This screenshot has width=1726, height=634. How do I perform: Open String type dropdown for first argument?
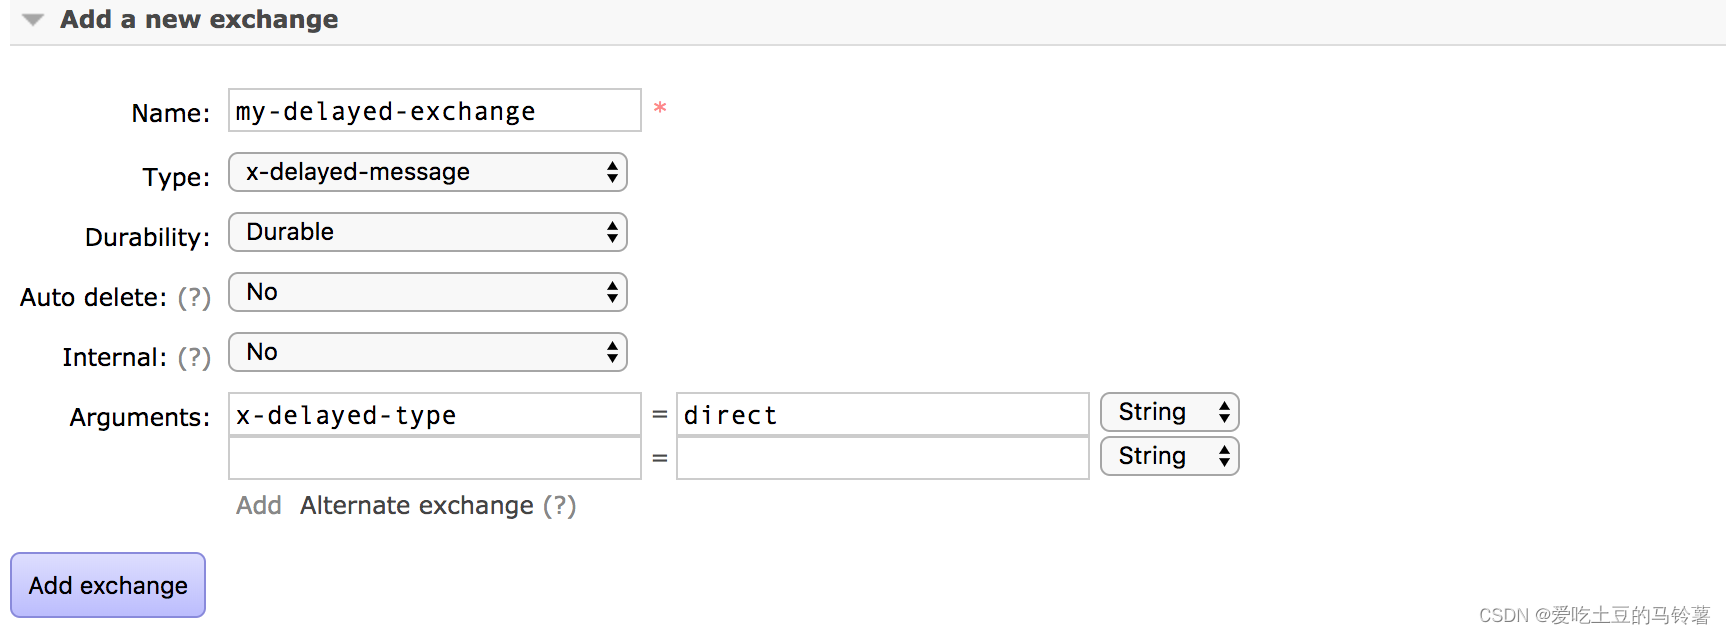pos(1169,412)
